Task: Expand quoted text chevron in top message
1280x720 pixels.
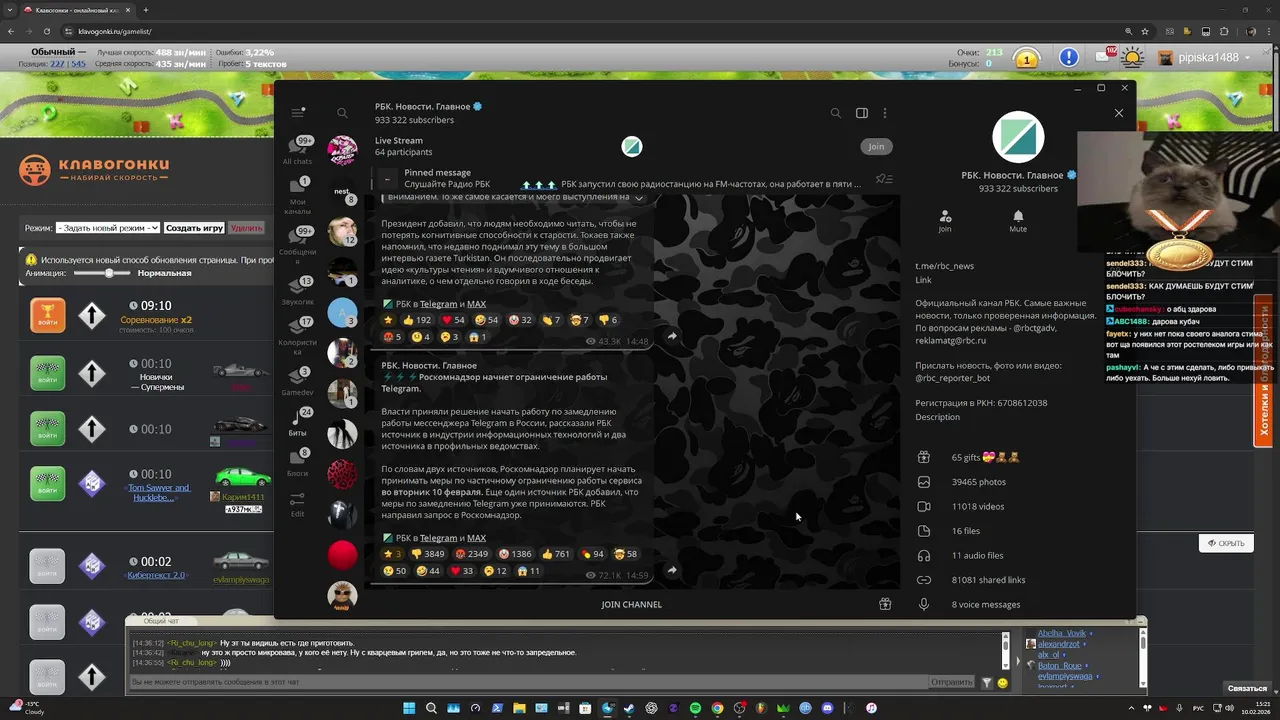Action: (638, 198)
